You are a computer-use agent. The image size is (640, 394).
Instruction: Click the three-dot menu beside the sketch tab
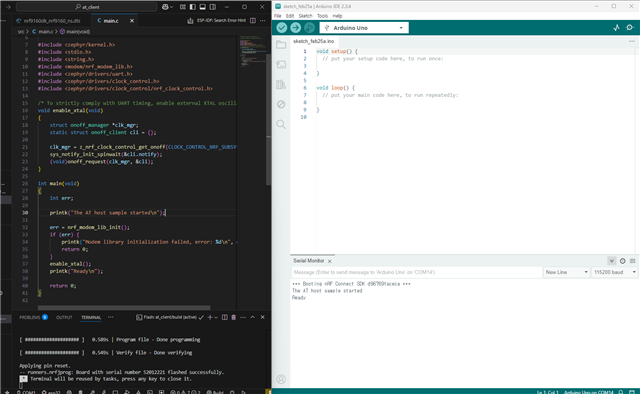[632, 41]
